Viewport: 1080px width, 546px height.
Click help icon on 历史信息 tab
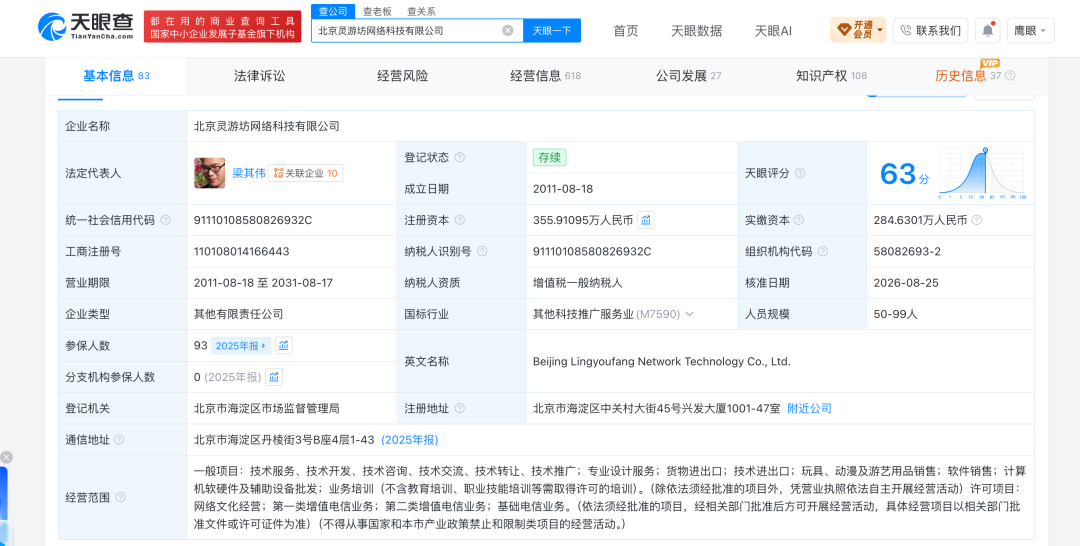1010,76
